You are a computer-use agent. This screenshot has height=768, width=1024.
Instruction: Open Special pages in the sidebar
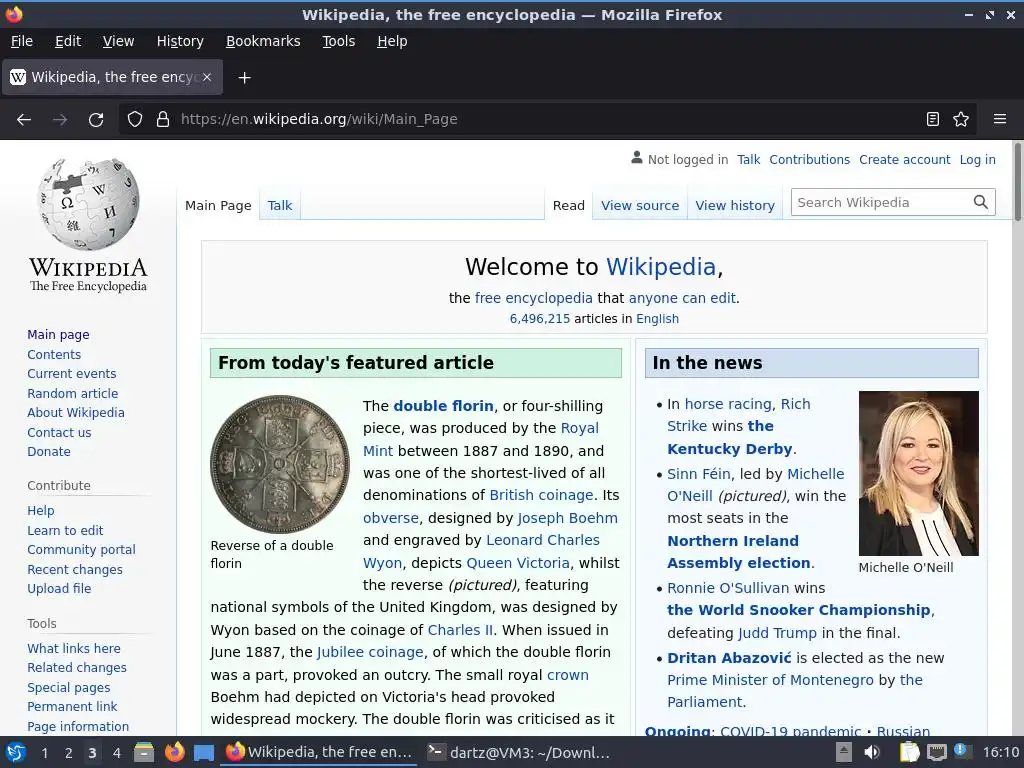point(69,688)
